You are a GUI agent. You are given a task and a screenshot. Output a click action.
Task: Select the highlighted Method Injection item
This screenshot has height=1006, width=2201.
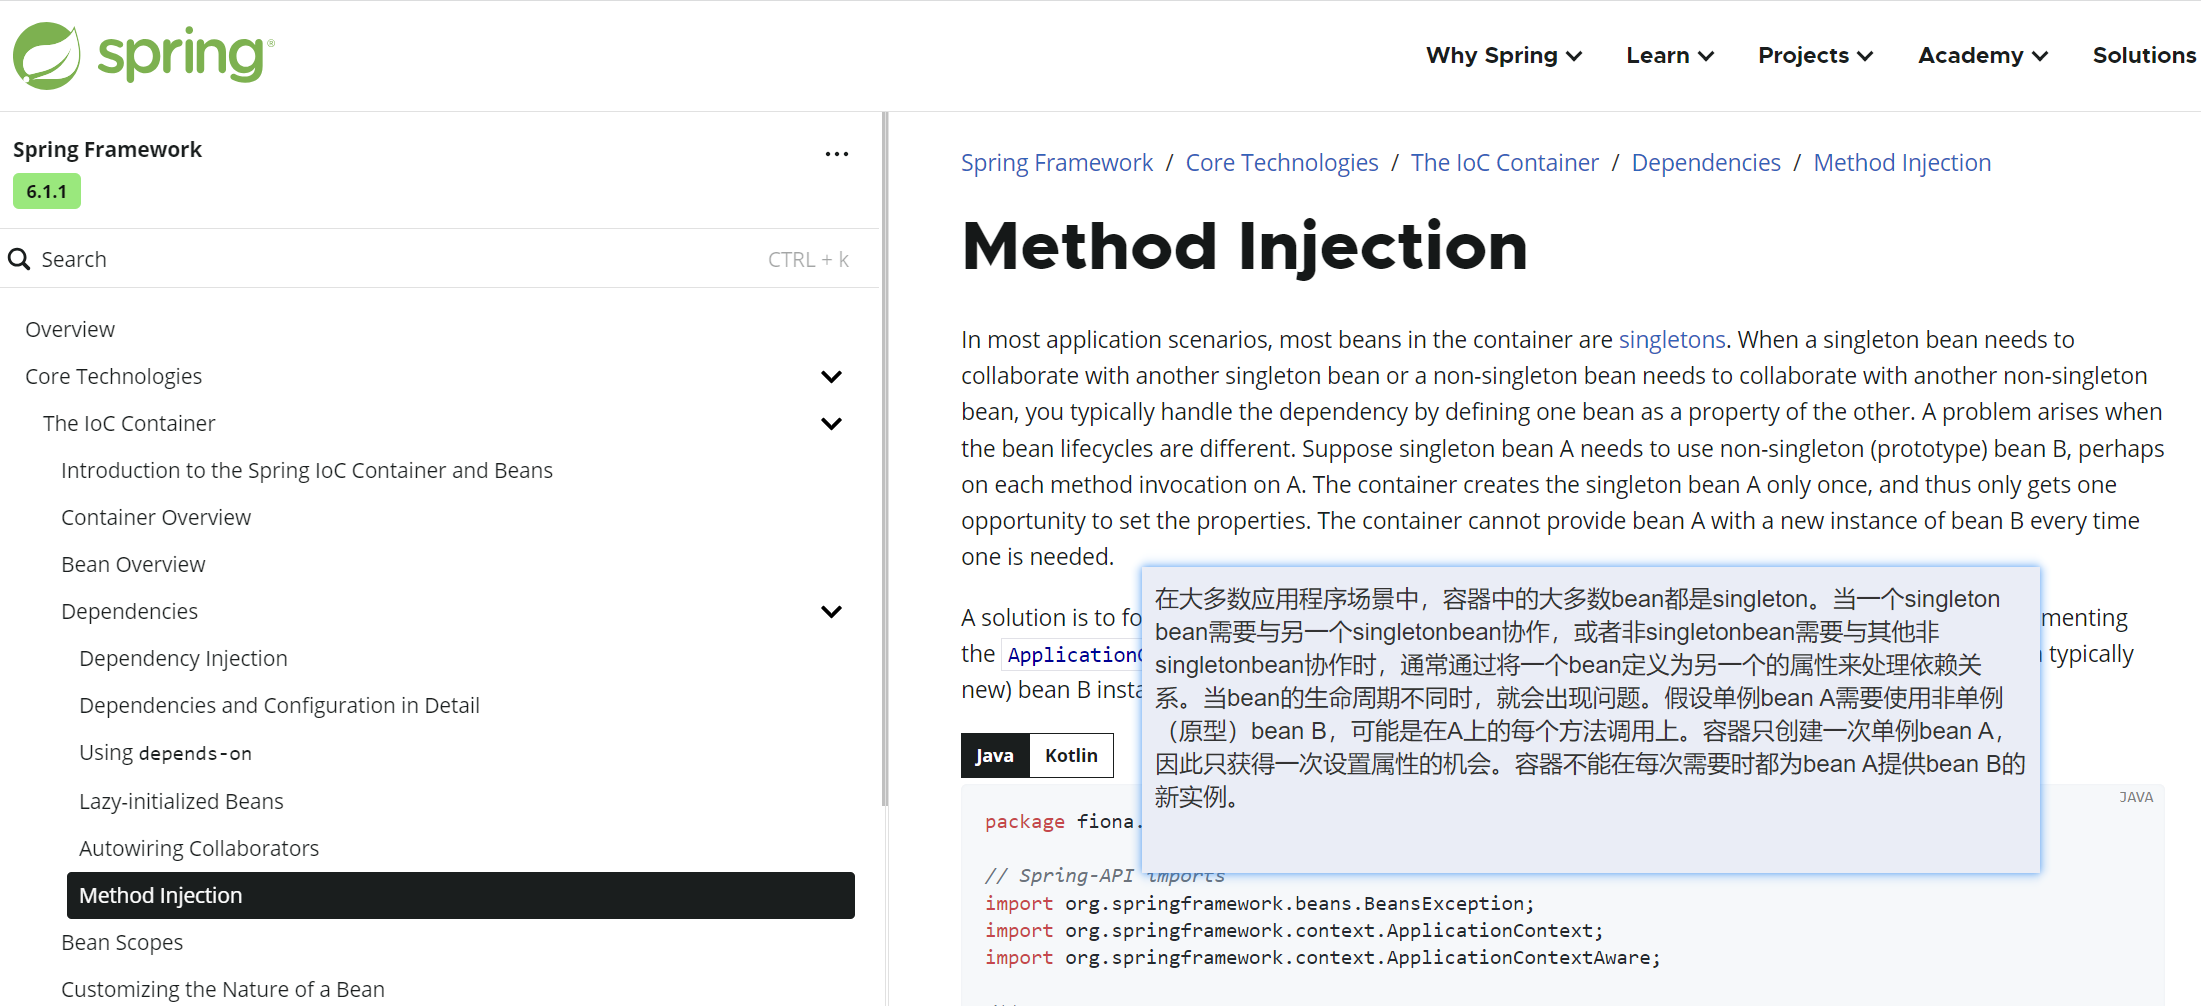461,896
